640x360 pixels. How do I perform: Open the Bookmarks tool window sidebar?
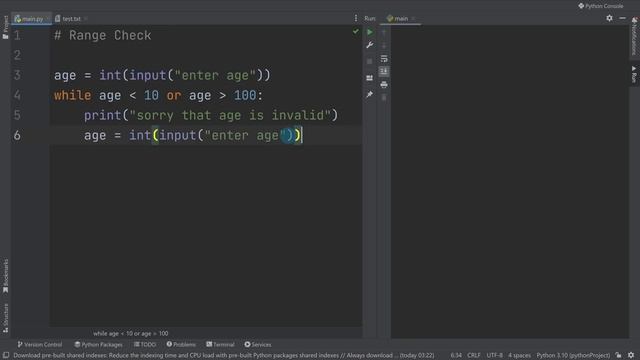point(5,276)
